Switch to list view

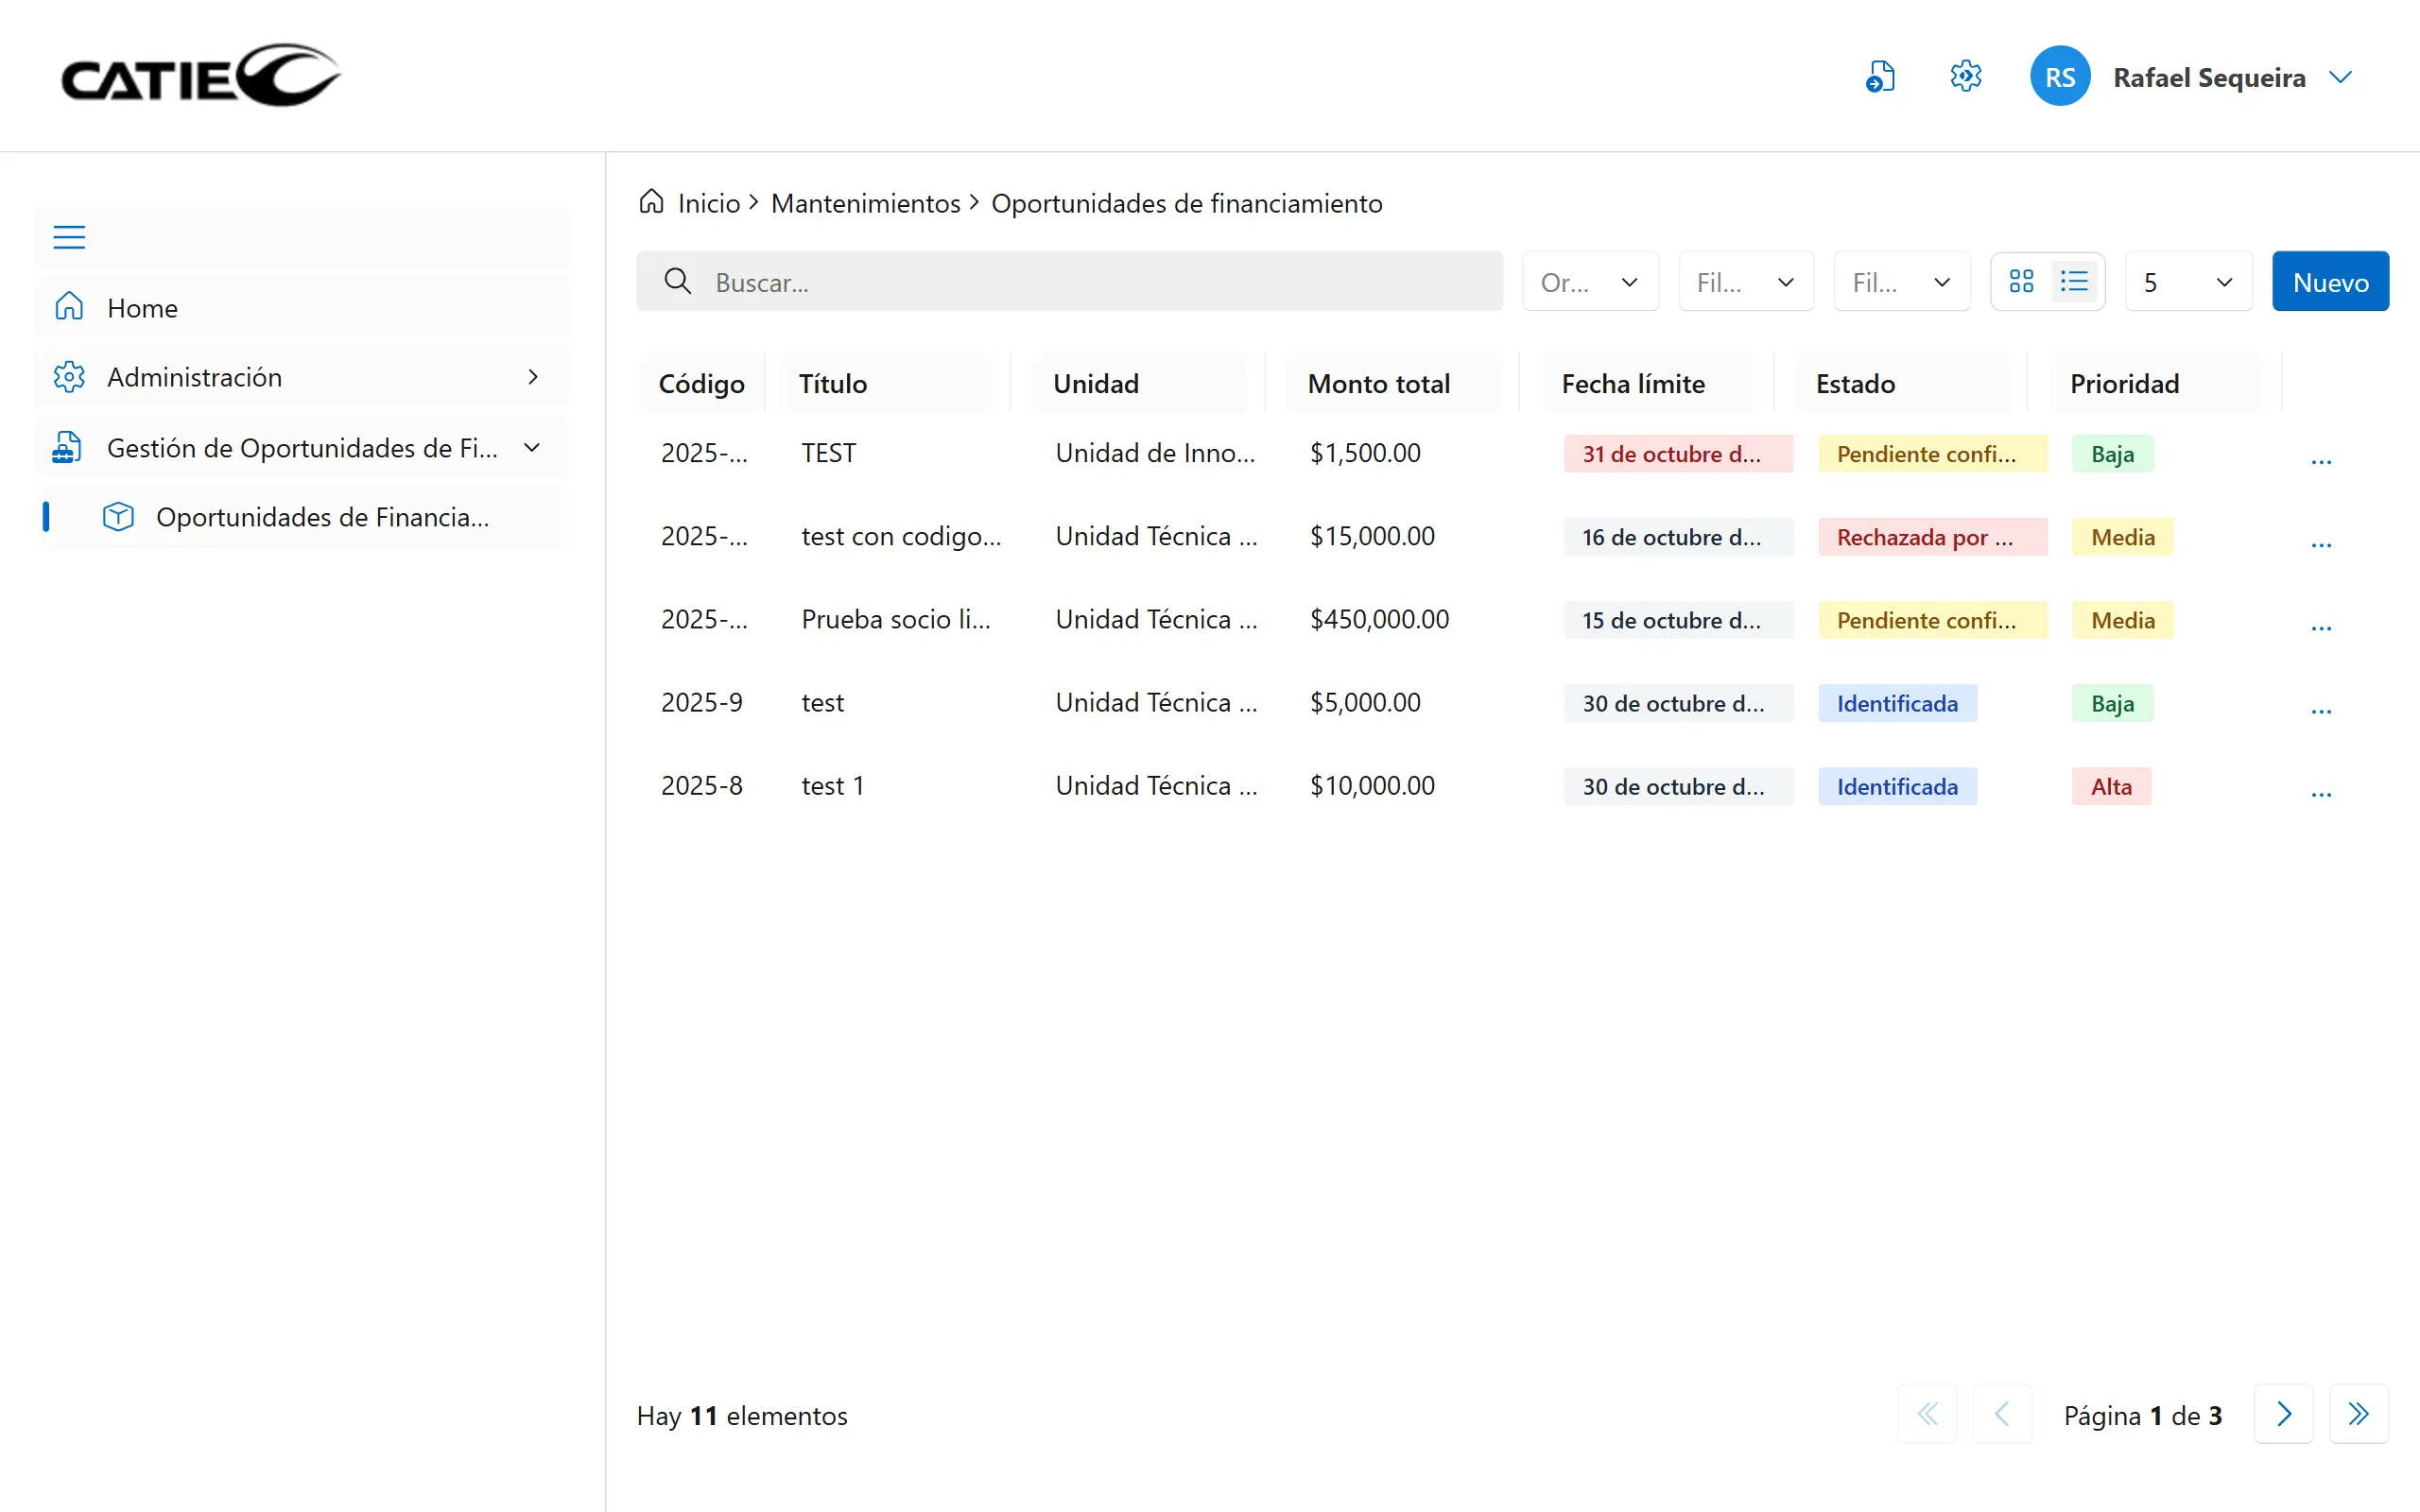coord(2075,282)
